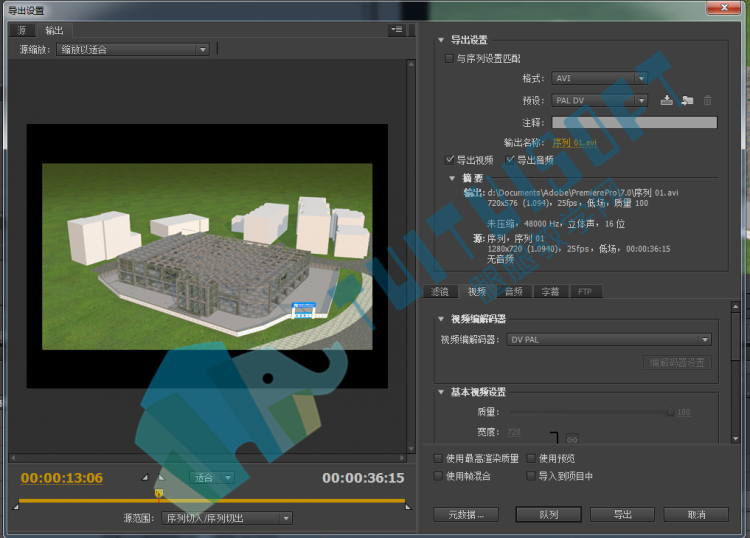Switch to the Source tab
This screenshot has height=538, width=750.
coord(22,31)
